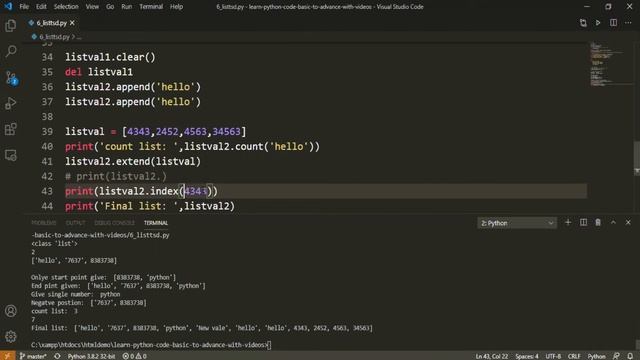Open the terminal selector dropdown '2: Python'
Viewport: 640px width, 360px height.
coord(517,223)
